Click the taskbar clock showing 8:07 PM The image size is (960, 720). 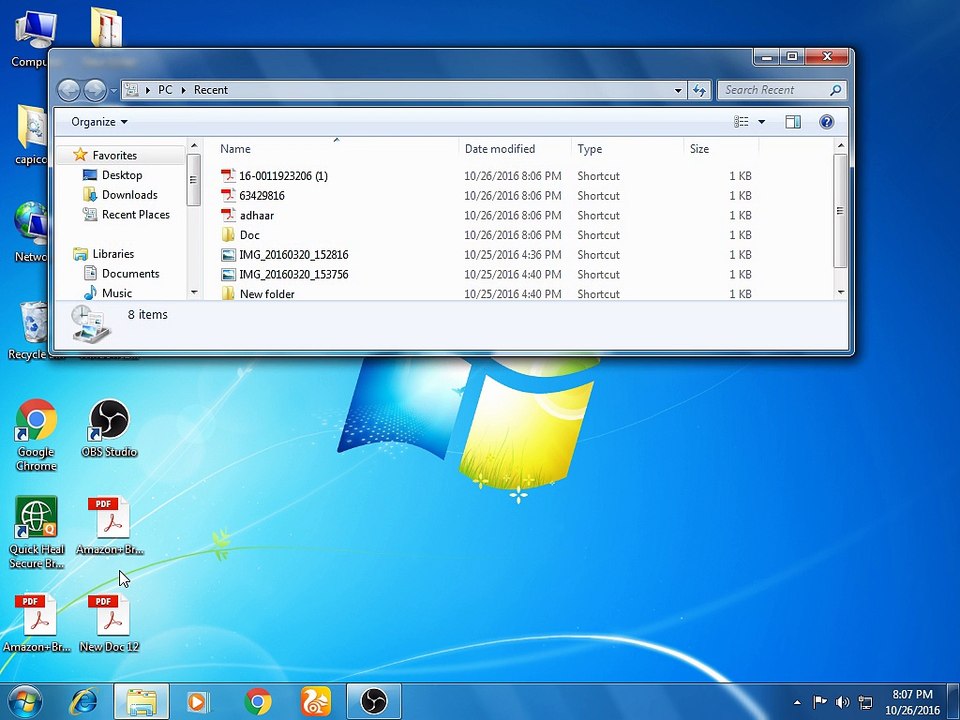coord(912,702)
